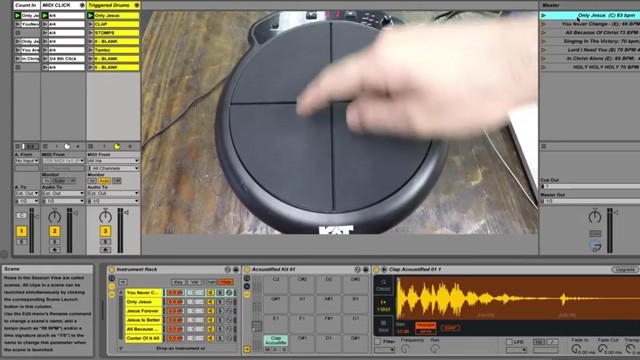Select the Master track header

(589, 5)
